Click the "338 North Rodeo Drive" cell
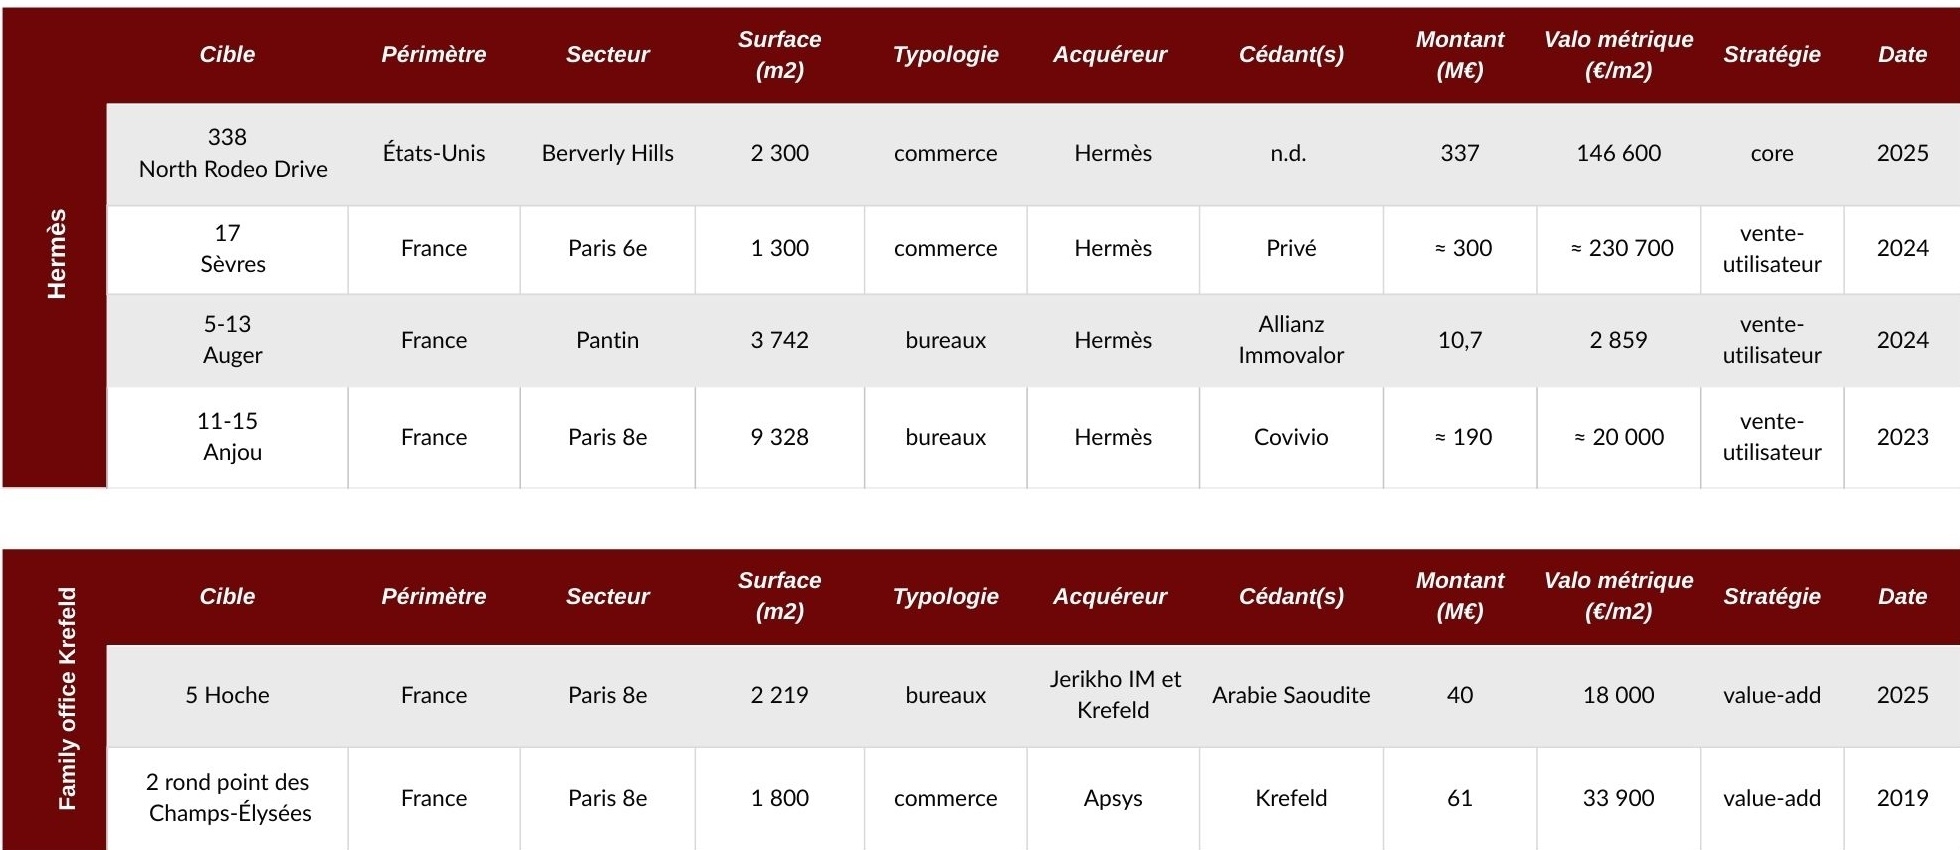Image resolution: width=1960 pixels, height=850 pixels. click(x=232, y=153)
